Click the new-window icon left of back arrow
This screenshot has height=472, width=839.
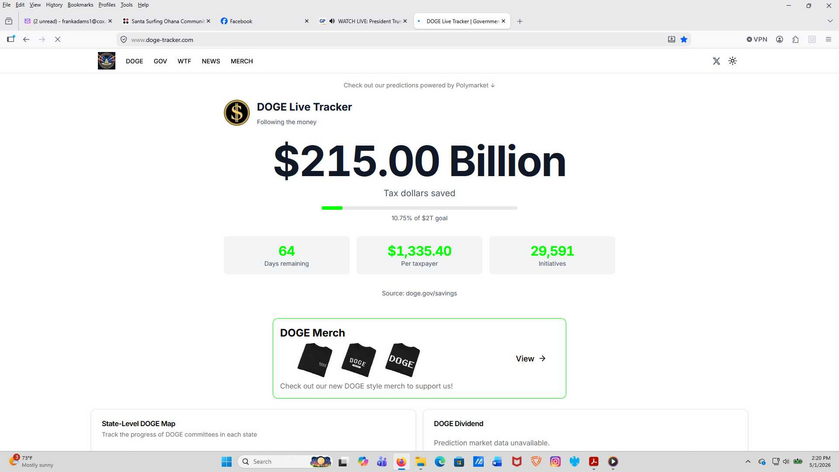11,39
